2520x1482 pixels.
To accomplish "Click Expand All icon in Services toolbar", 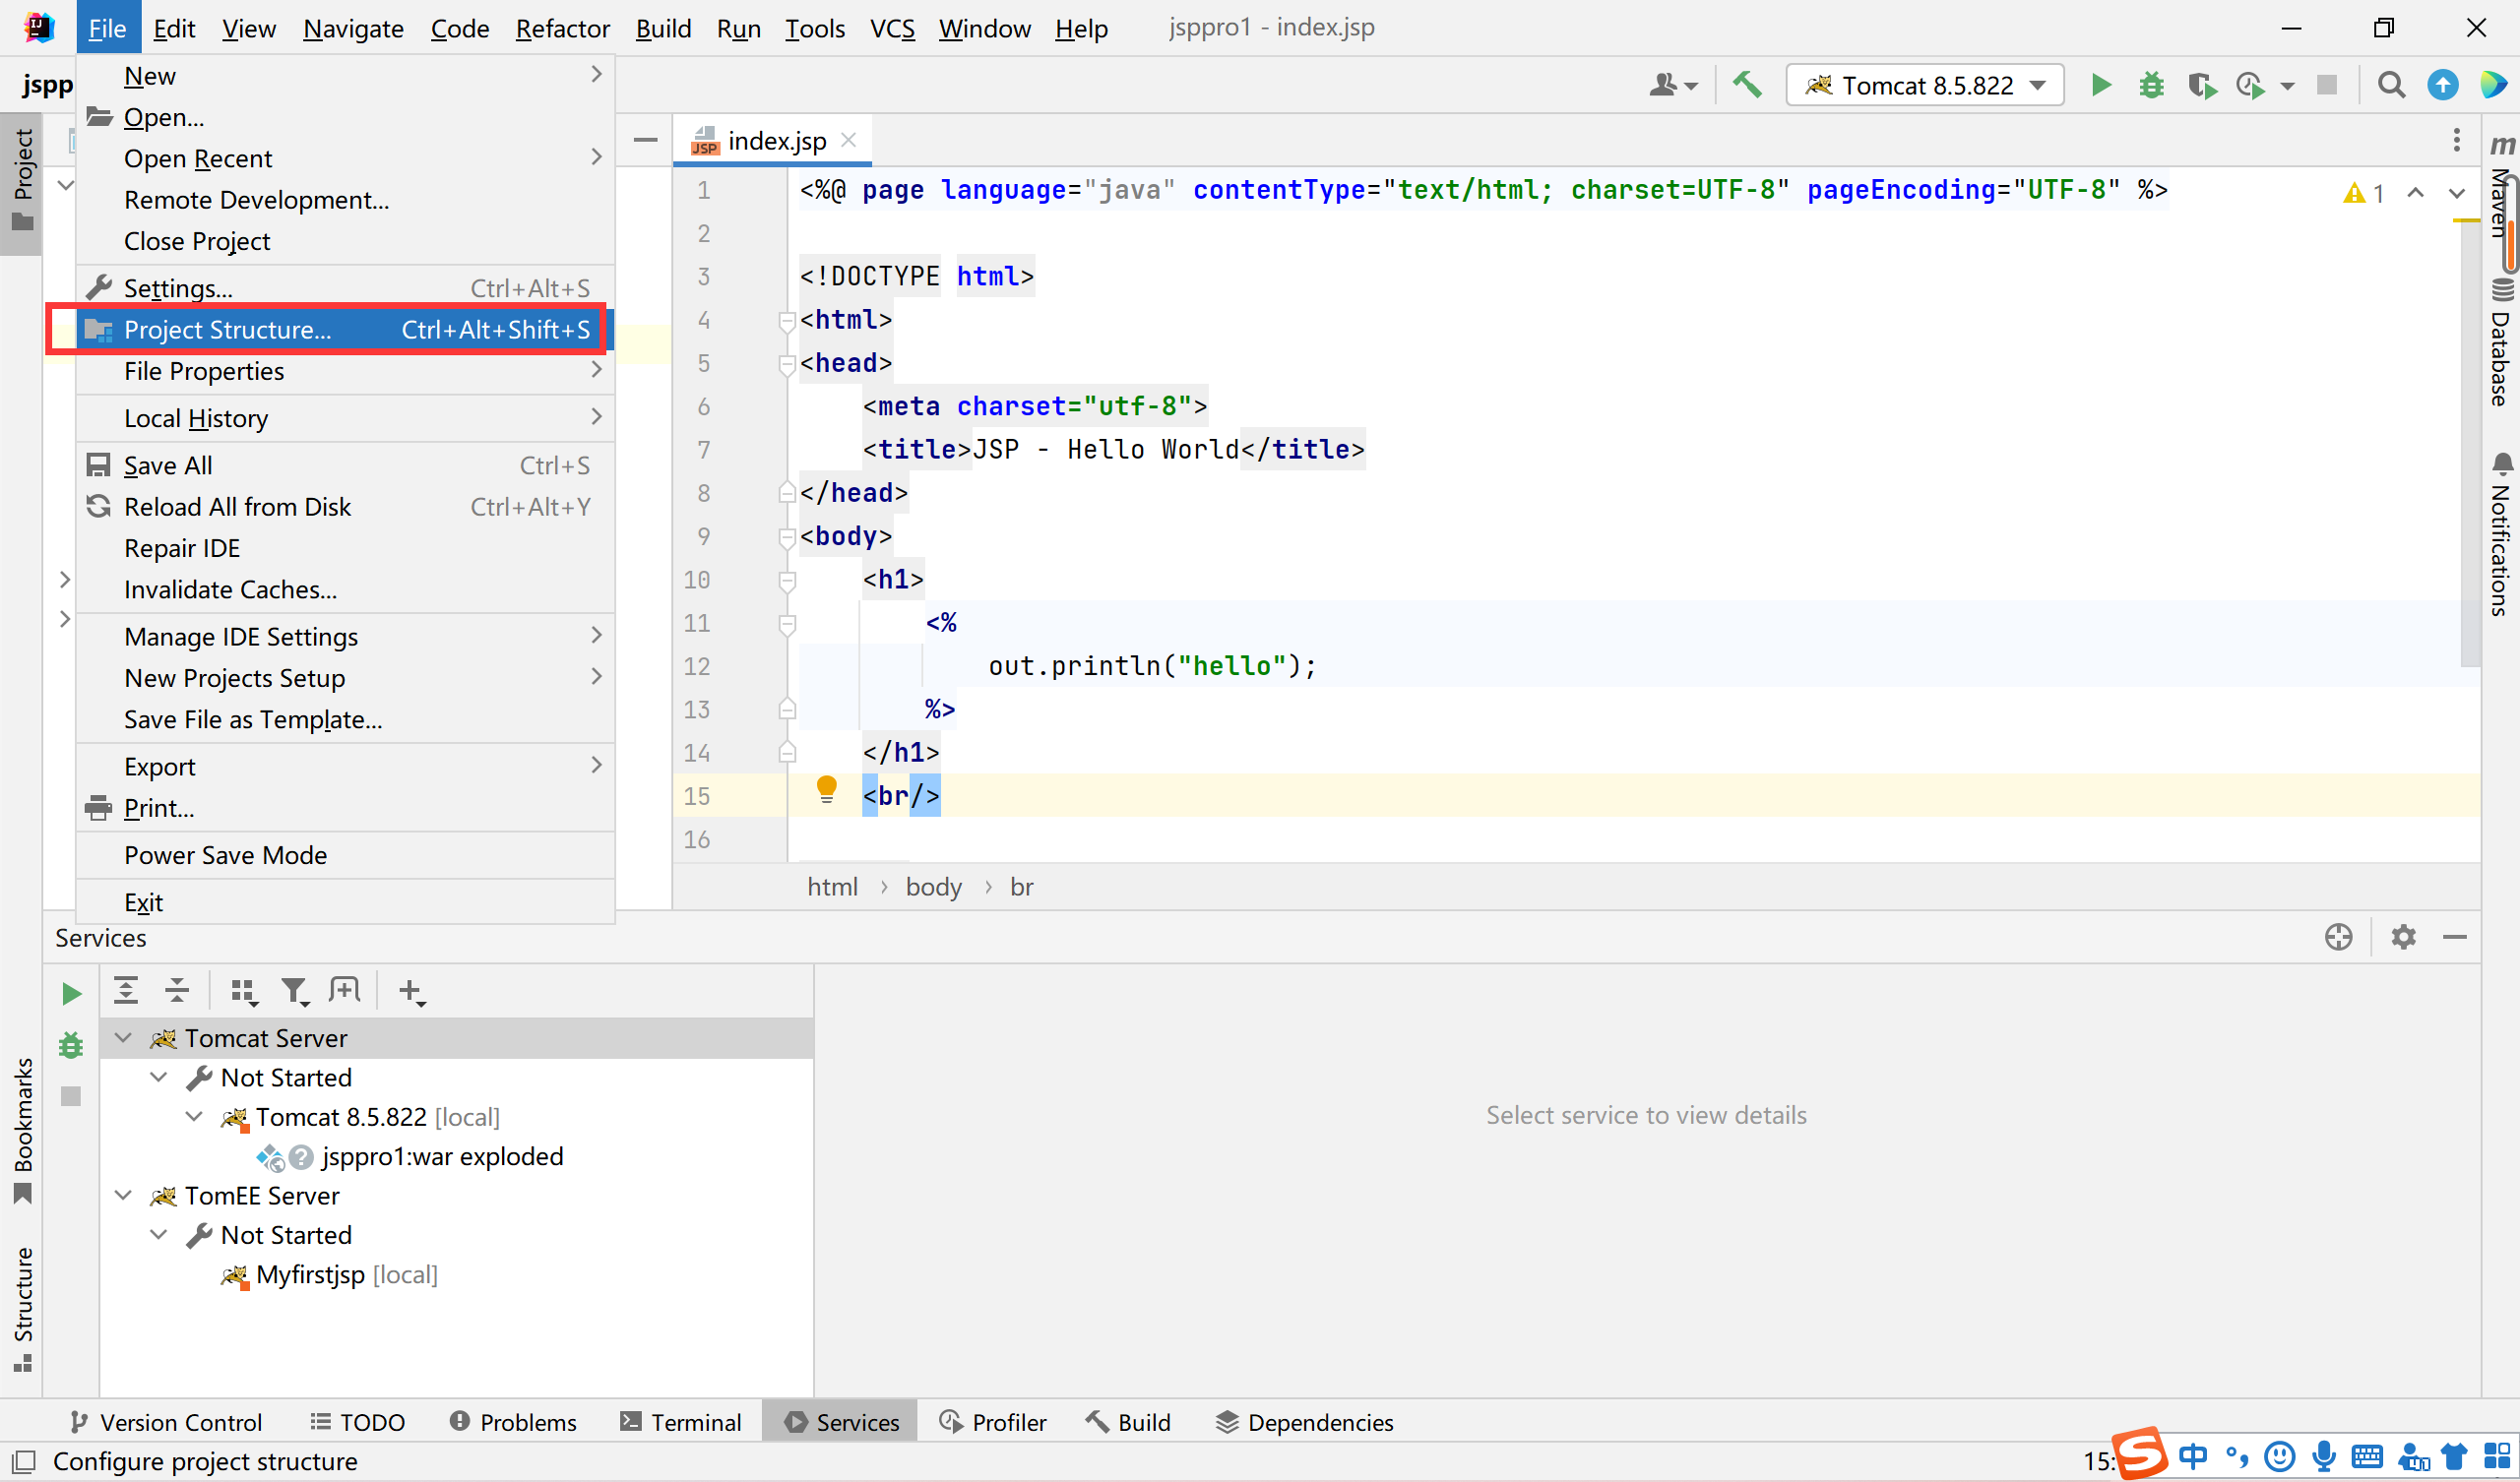I will [126, 990].
